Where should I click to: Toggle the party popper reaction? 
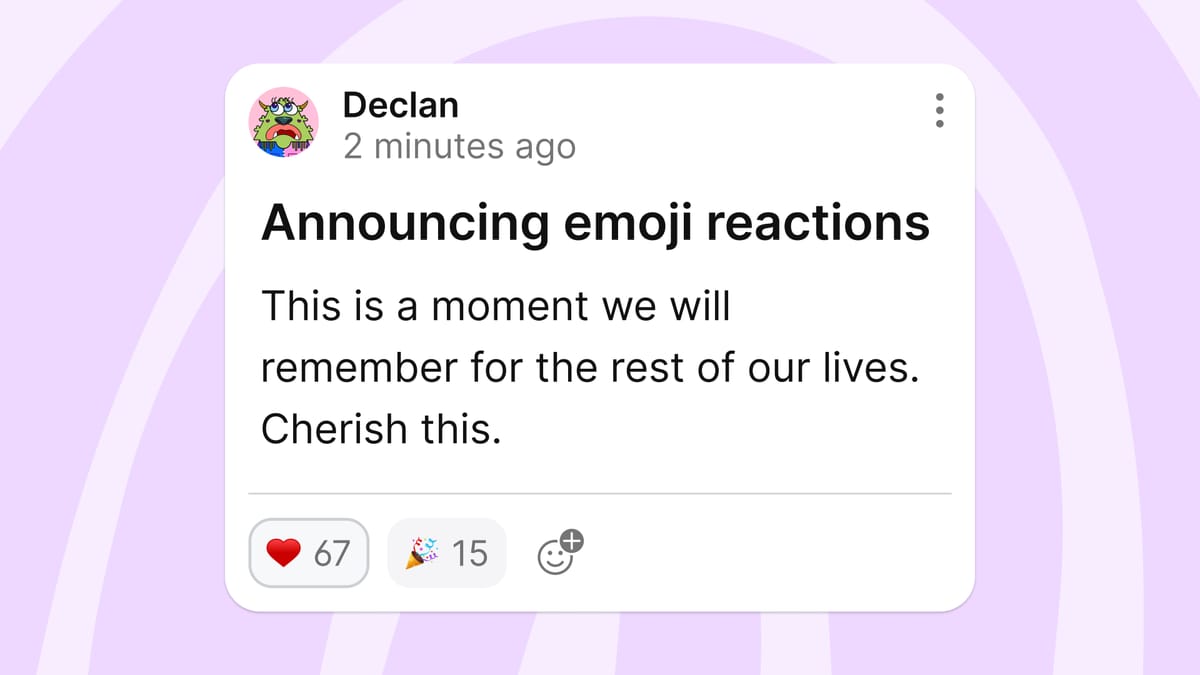tap(446, 551)
